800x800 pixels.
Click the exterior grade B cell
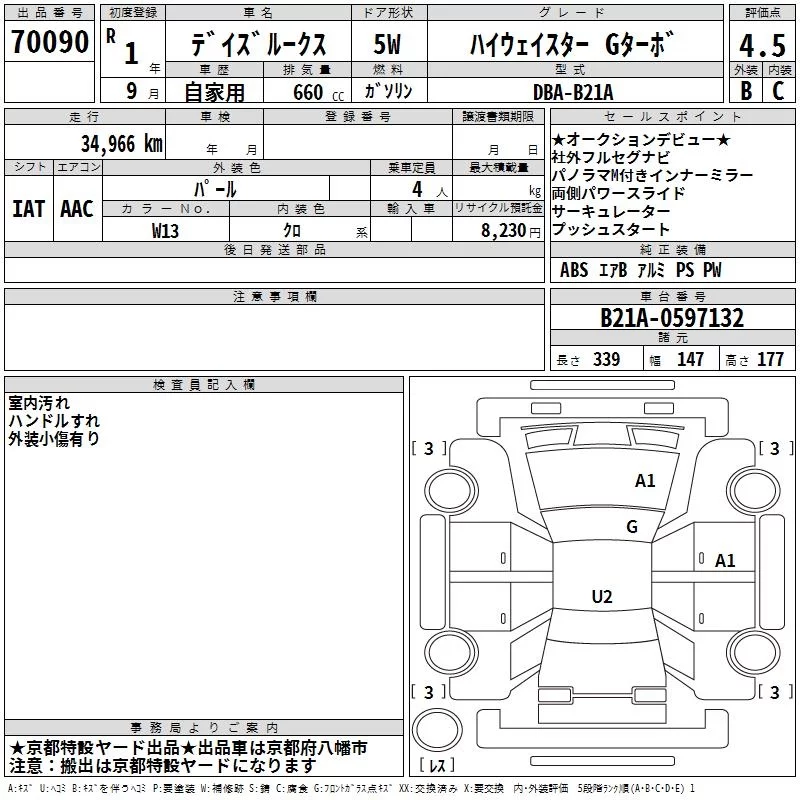[x=745, y=90]
